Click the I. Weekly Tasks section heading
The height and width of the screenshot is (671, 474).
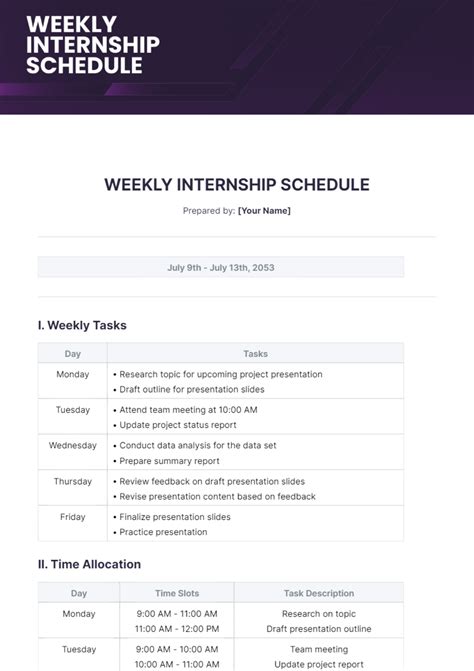point(82,325)
